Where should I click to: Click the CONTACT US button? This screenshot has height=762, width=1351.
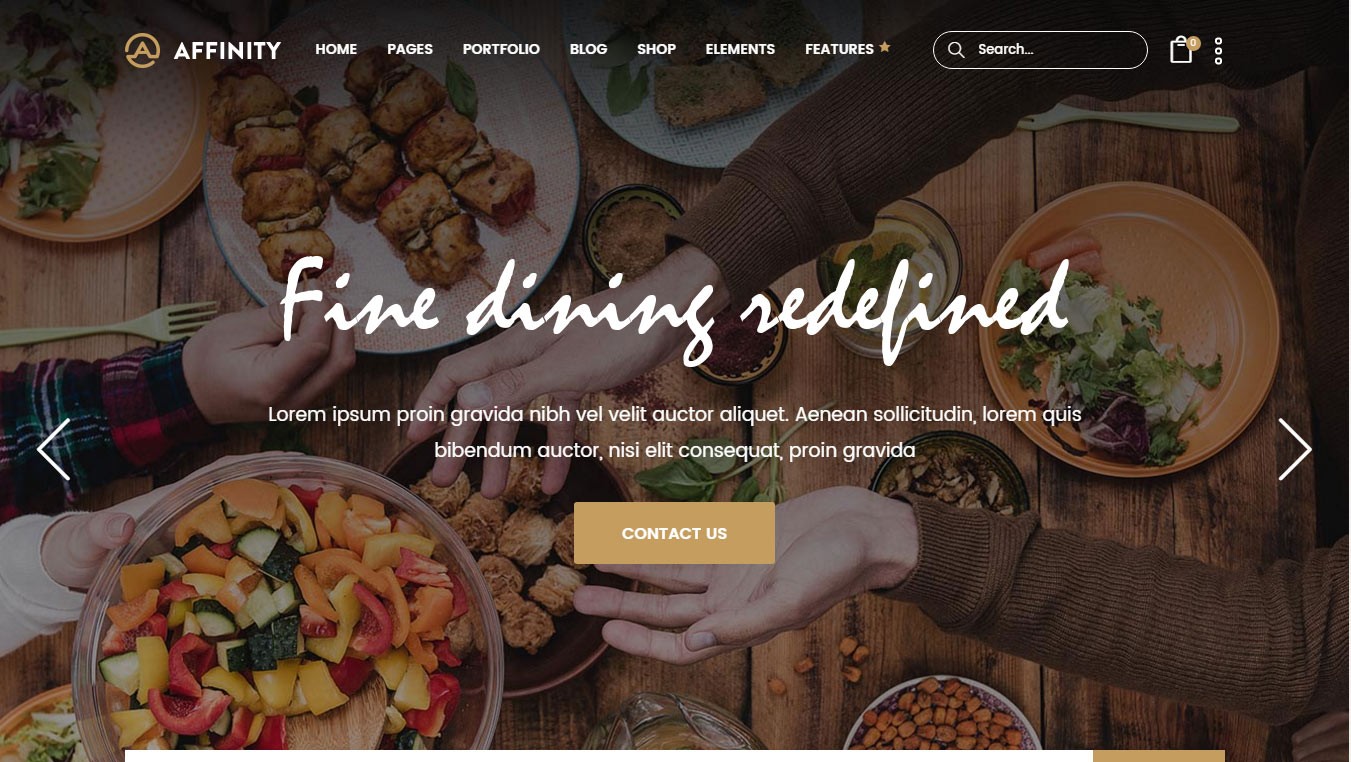(x=674, y=533)
